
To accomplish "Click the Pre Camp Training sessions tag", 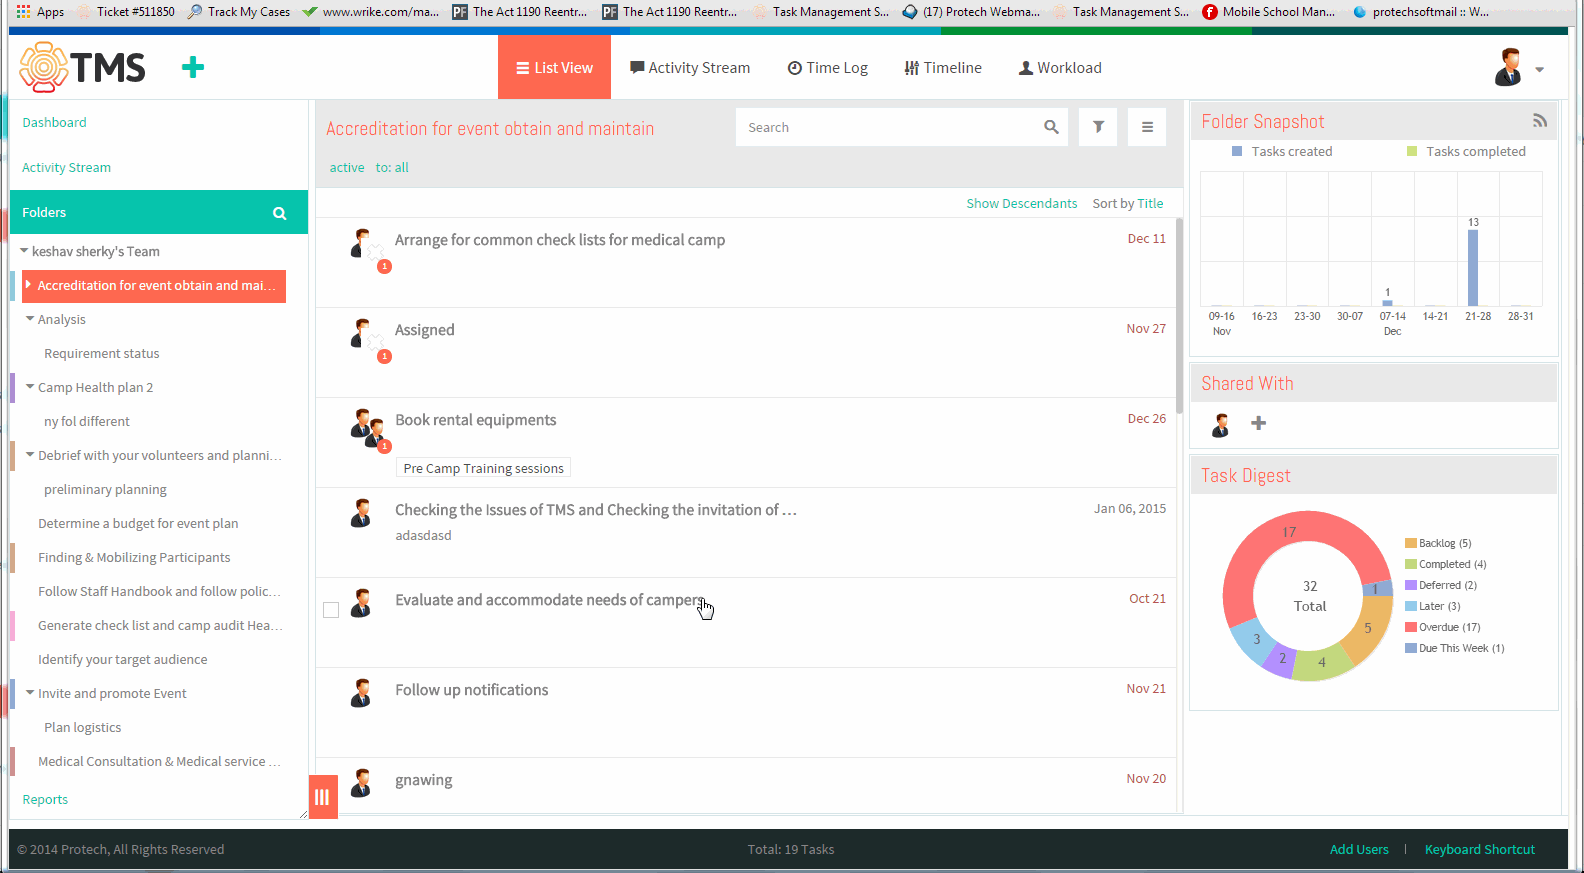I will point(484,468).
